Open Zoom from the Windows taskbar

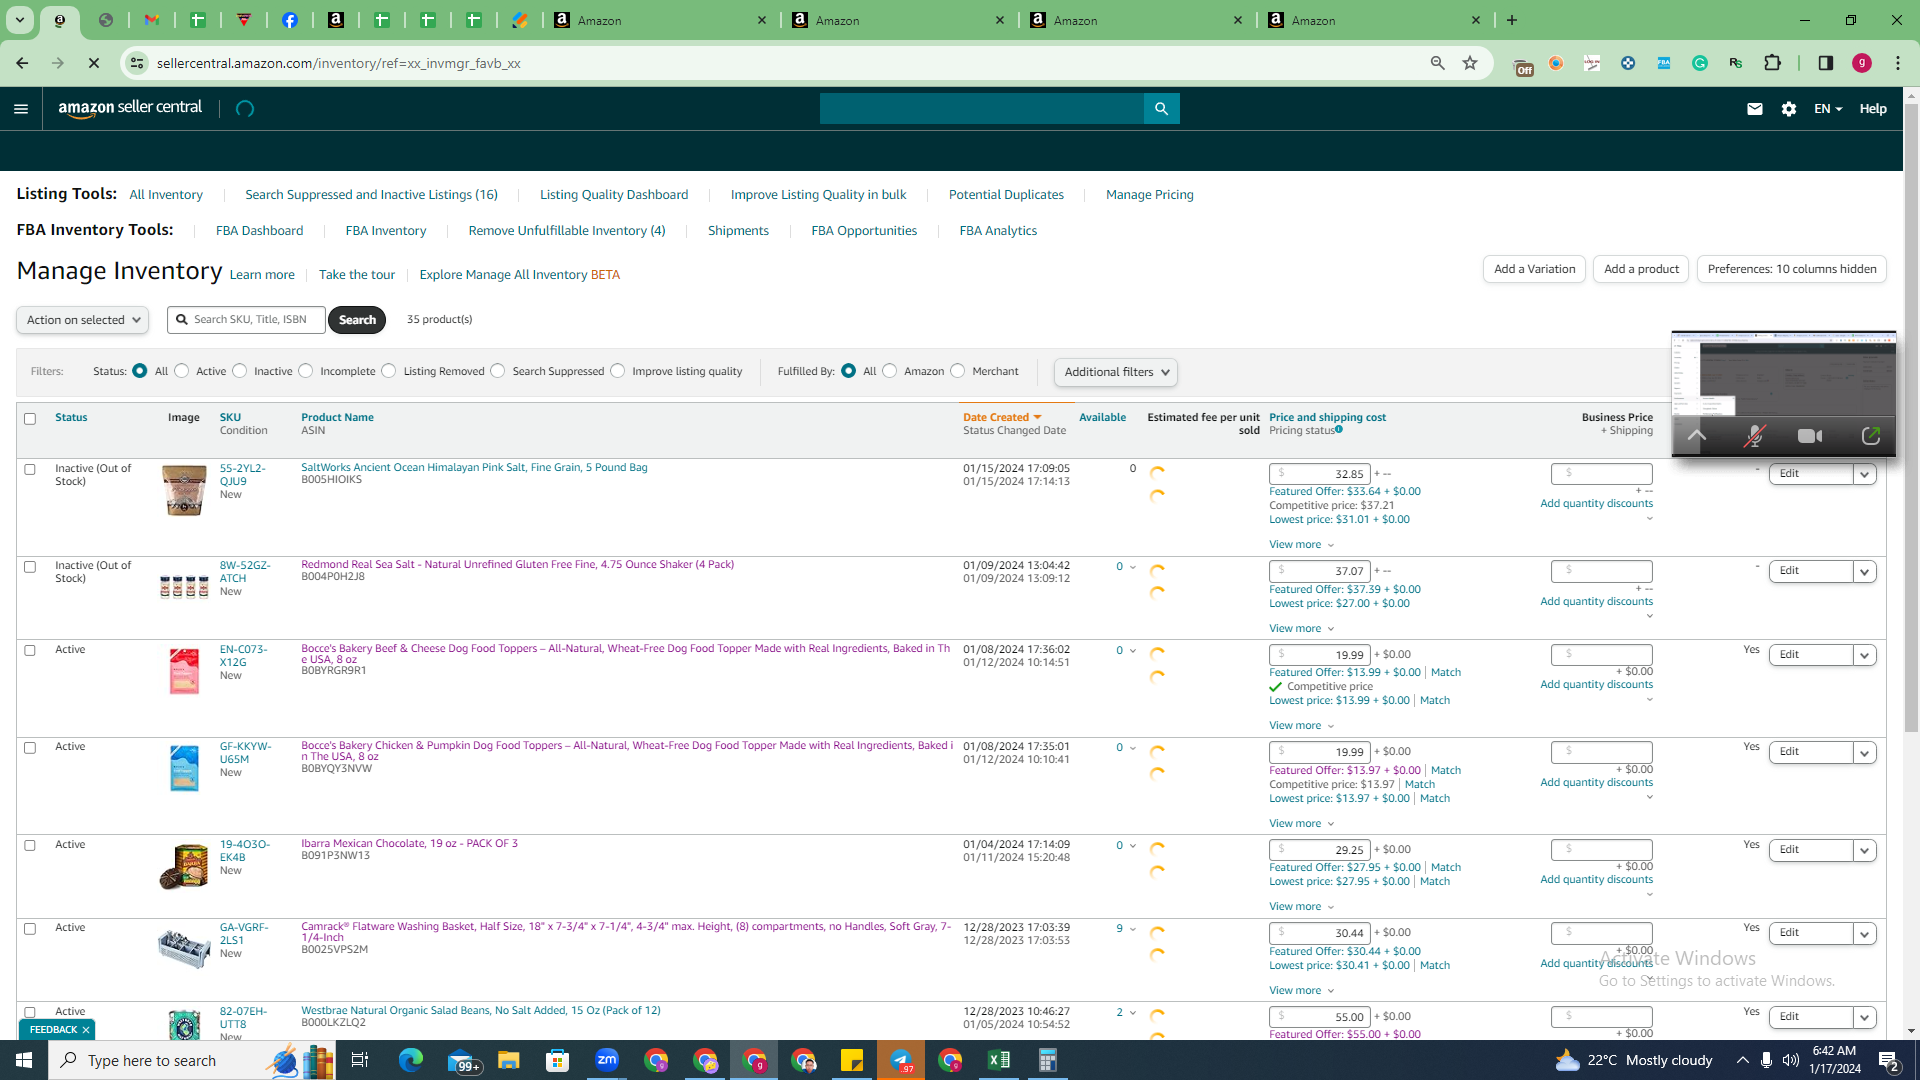tap(607, 1060)
